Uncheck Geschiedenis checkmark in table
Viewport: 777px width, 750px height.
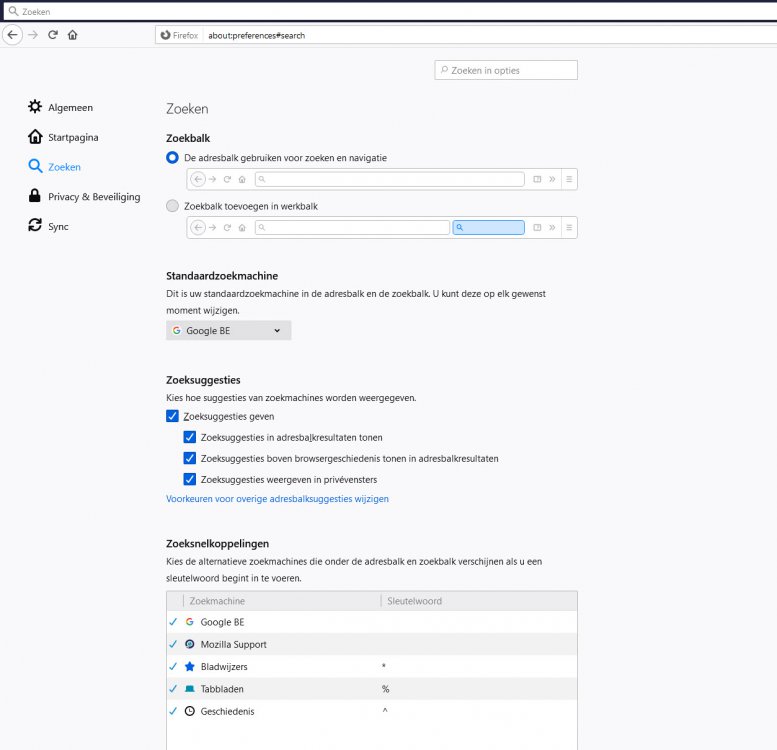tap(173, 711)
